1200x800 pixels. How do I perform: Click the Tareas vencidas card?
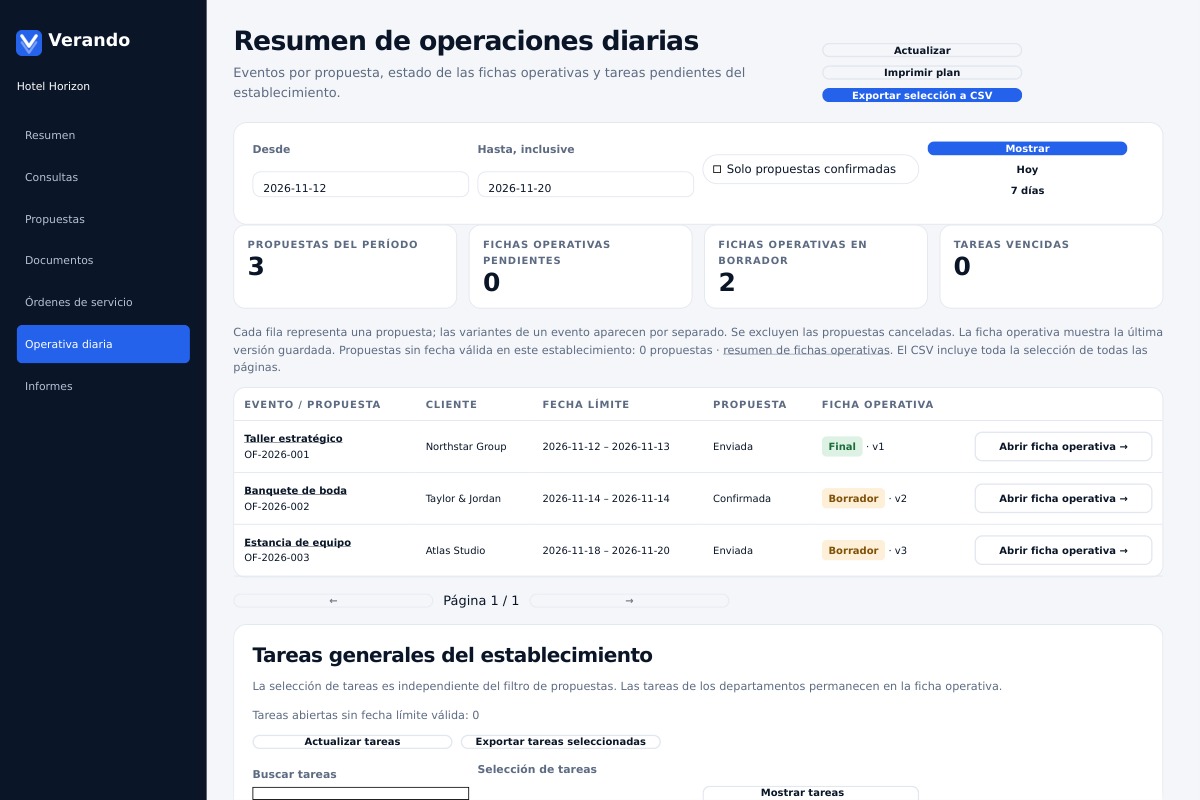pos(1051,267)
